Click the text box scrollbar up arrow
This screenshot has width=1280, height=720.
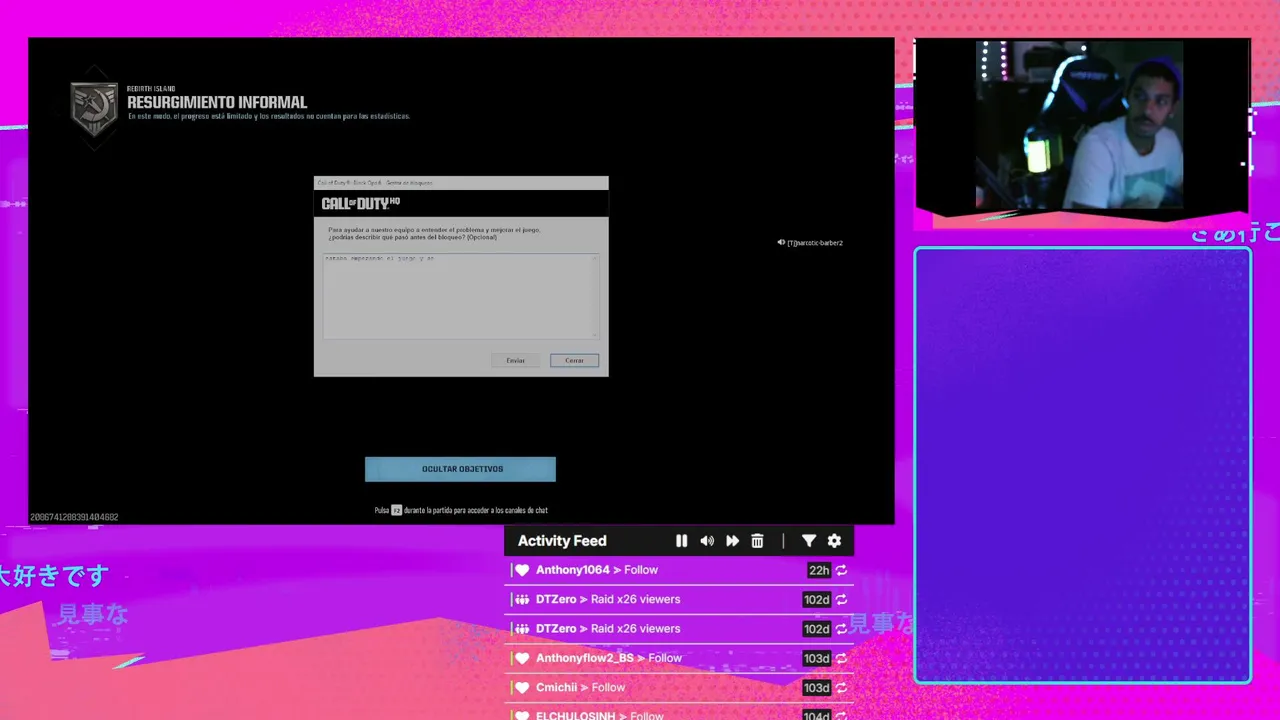coord(596,258)
